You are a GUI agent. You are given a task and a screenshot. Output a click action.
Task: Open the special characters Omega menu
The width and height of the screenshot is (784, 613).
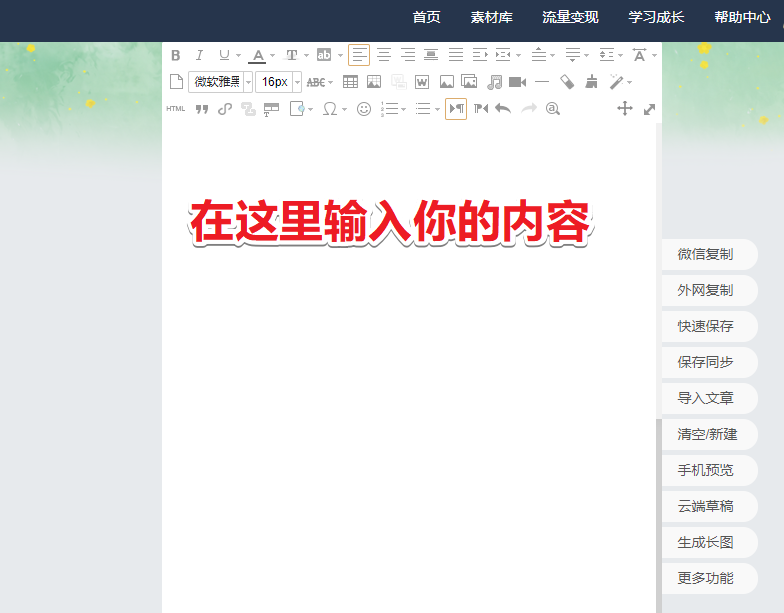pos(330,108)
